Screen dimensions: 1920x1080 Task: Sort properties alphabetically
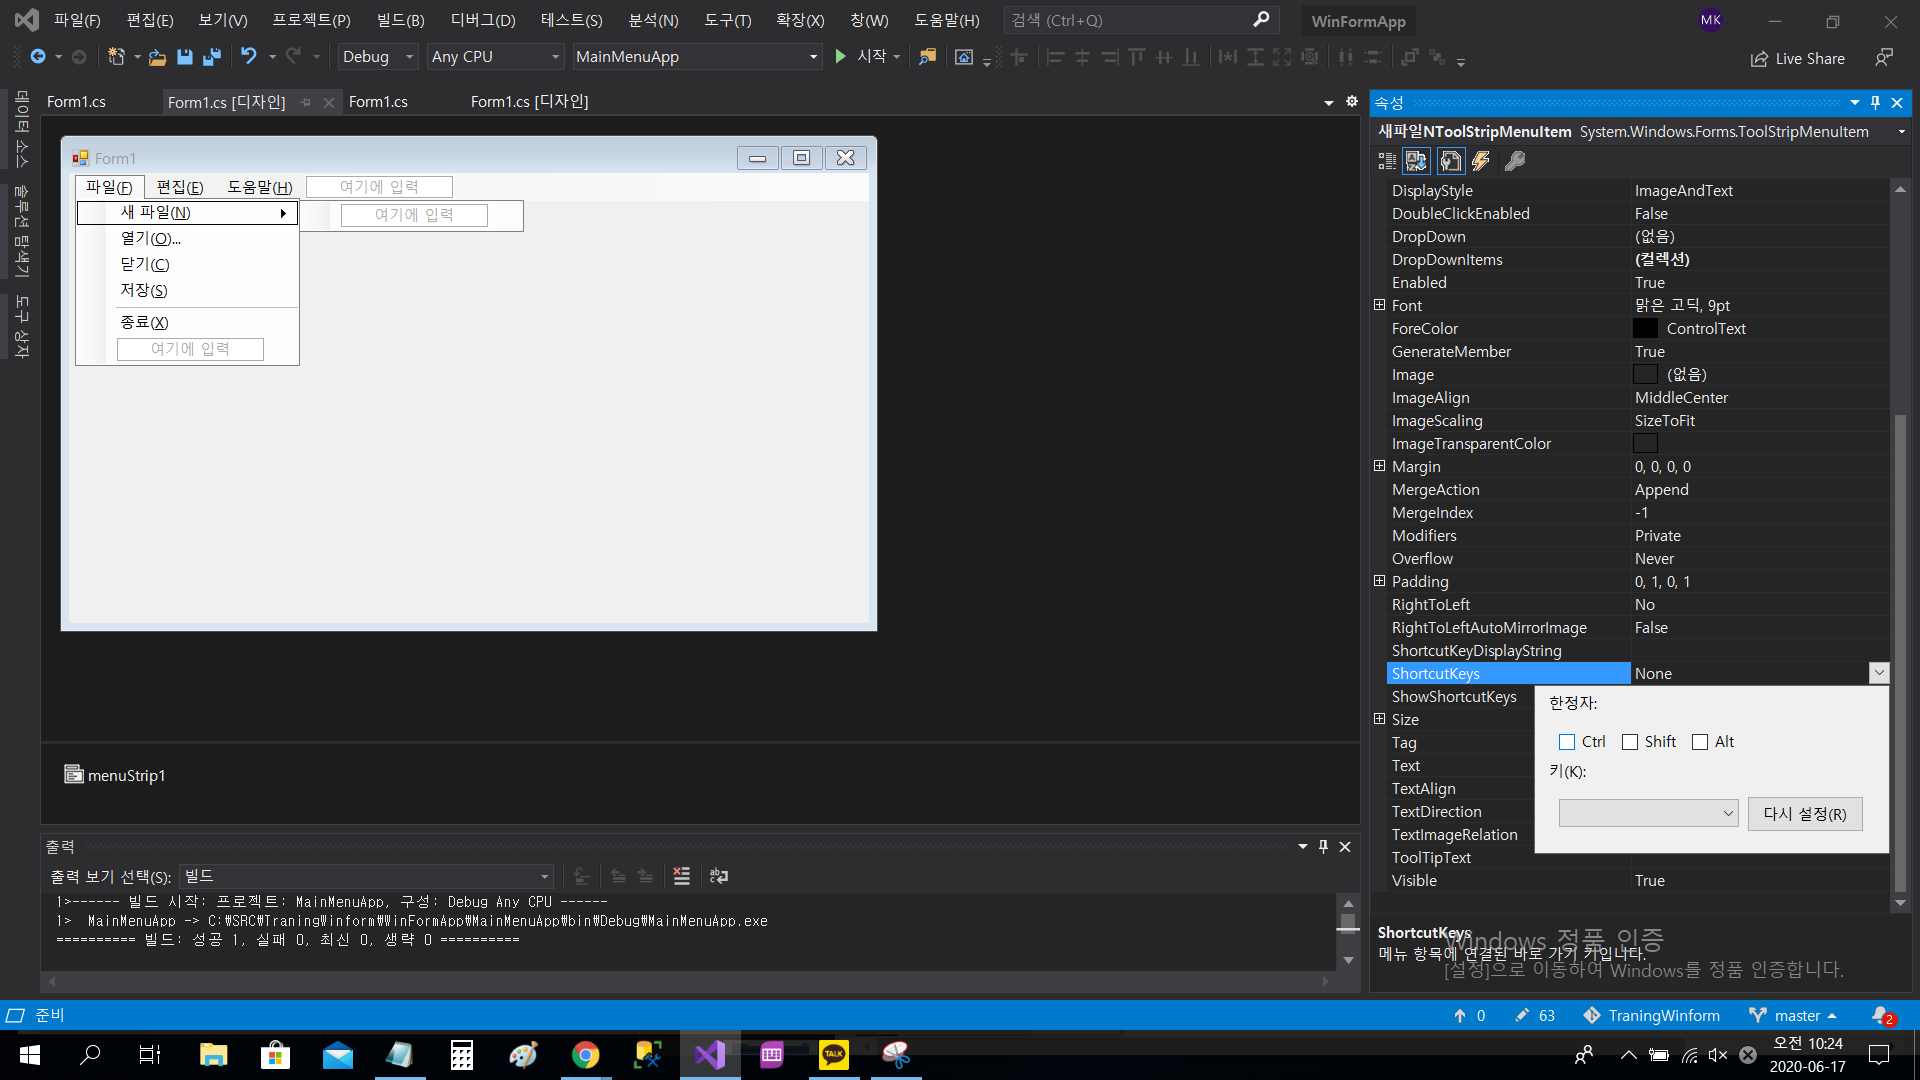click(x=1416, y=161)
